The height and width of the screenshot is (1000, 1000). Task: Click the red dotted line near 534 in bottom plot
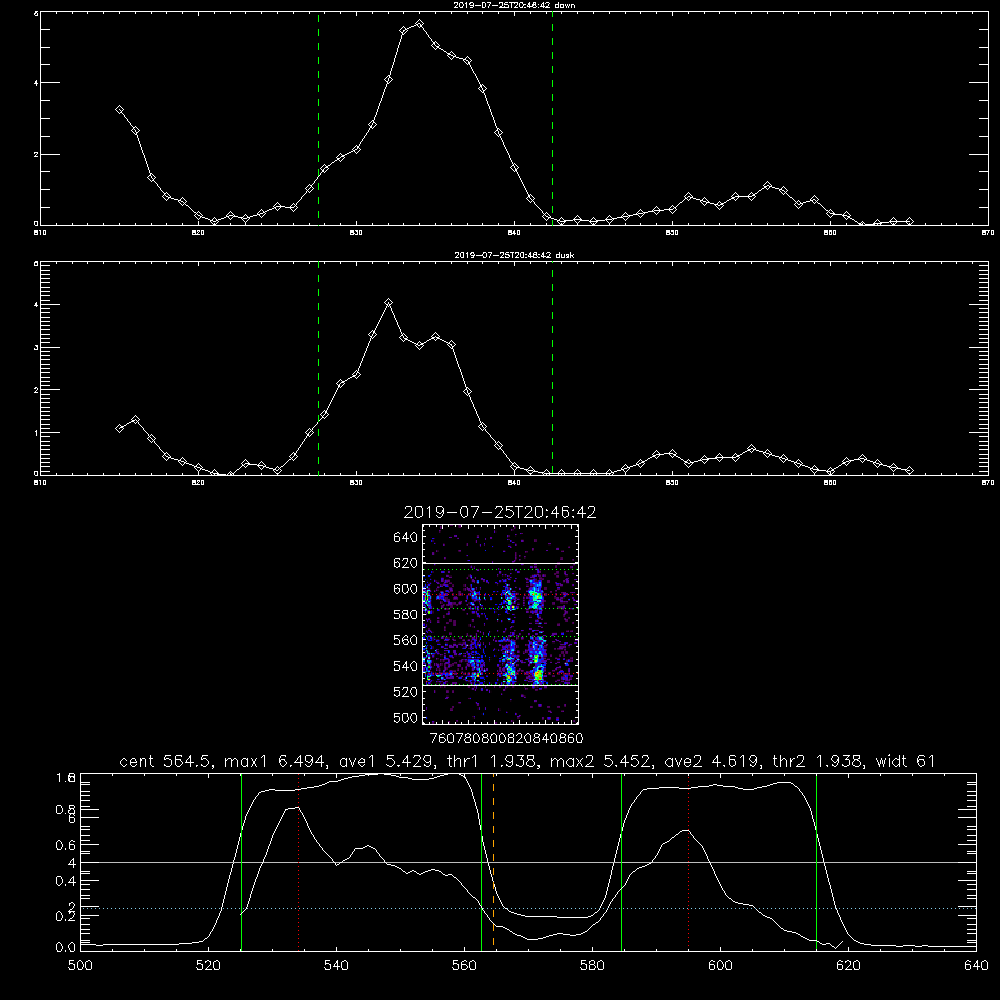pos(298,862)
